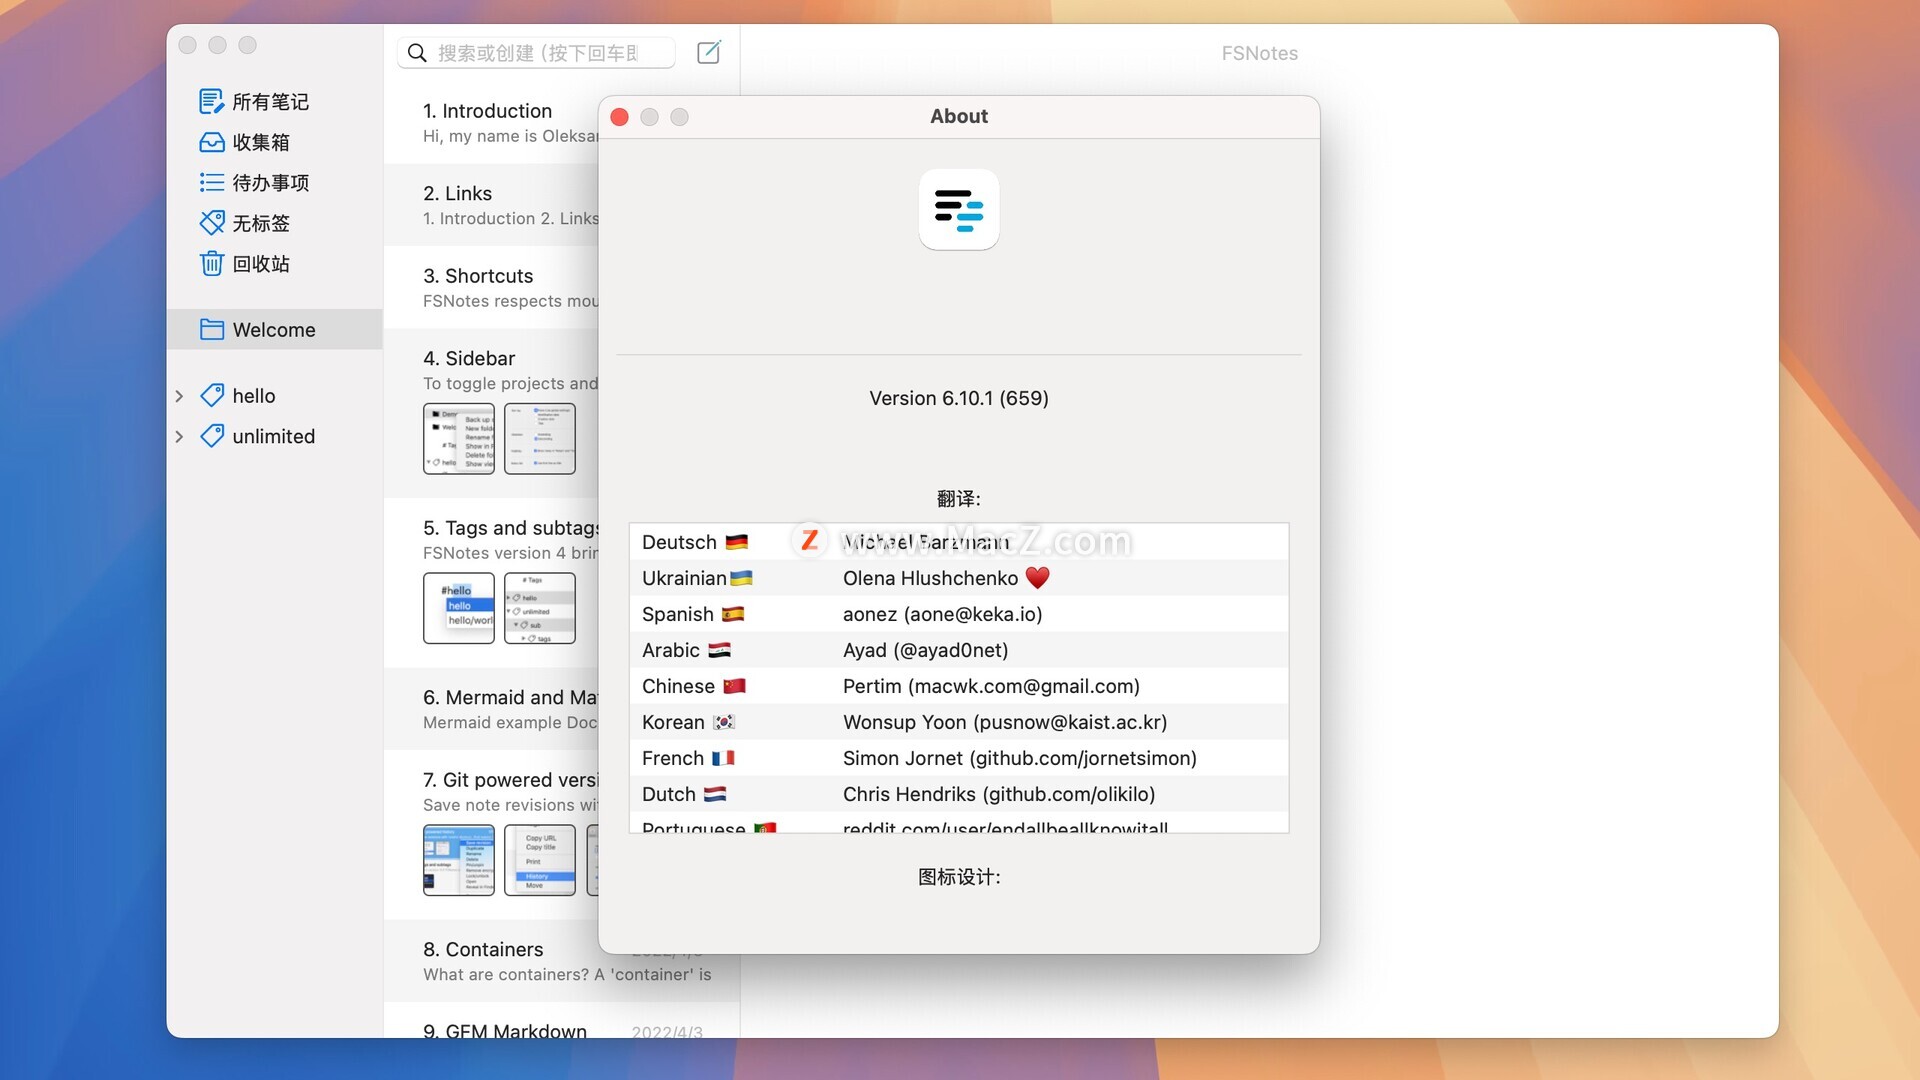The width and height of the screenshot is (1920, 1080).
Task: Focus the search or create field
Action: point(536,53)
